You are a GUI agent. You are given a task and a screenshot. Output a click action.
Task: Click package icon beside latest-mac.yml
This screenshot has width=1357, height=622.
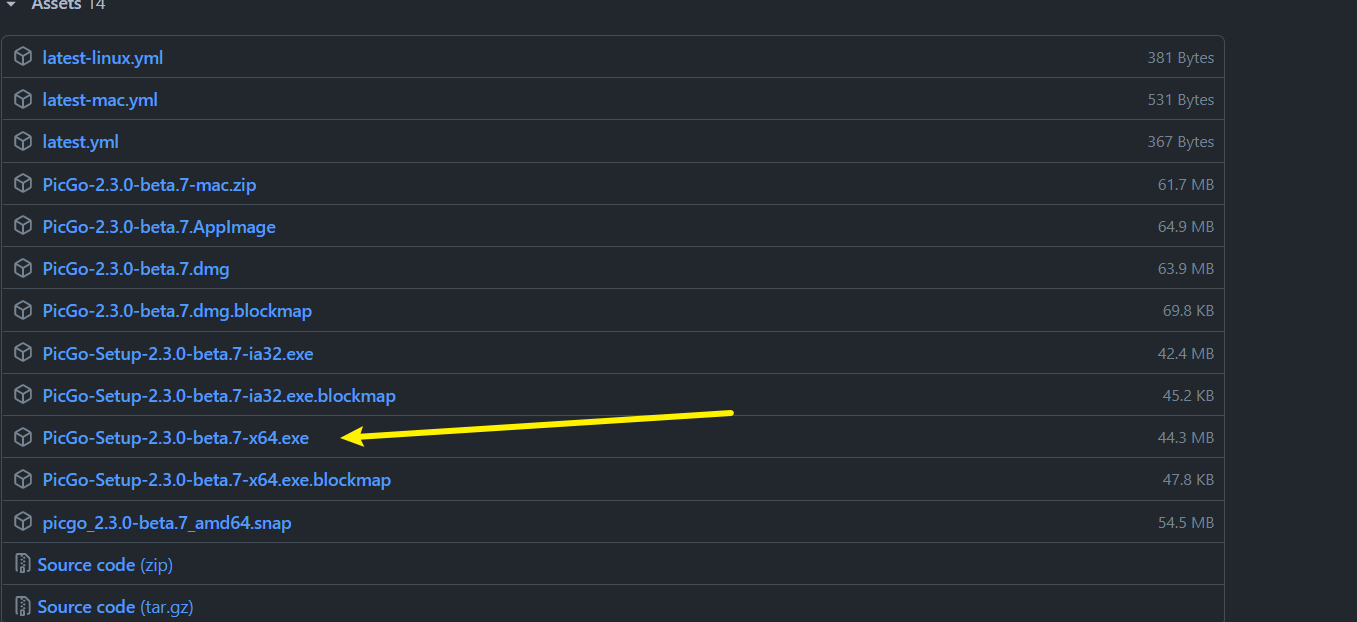23,100
